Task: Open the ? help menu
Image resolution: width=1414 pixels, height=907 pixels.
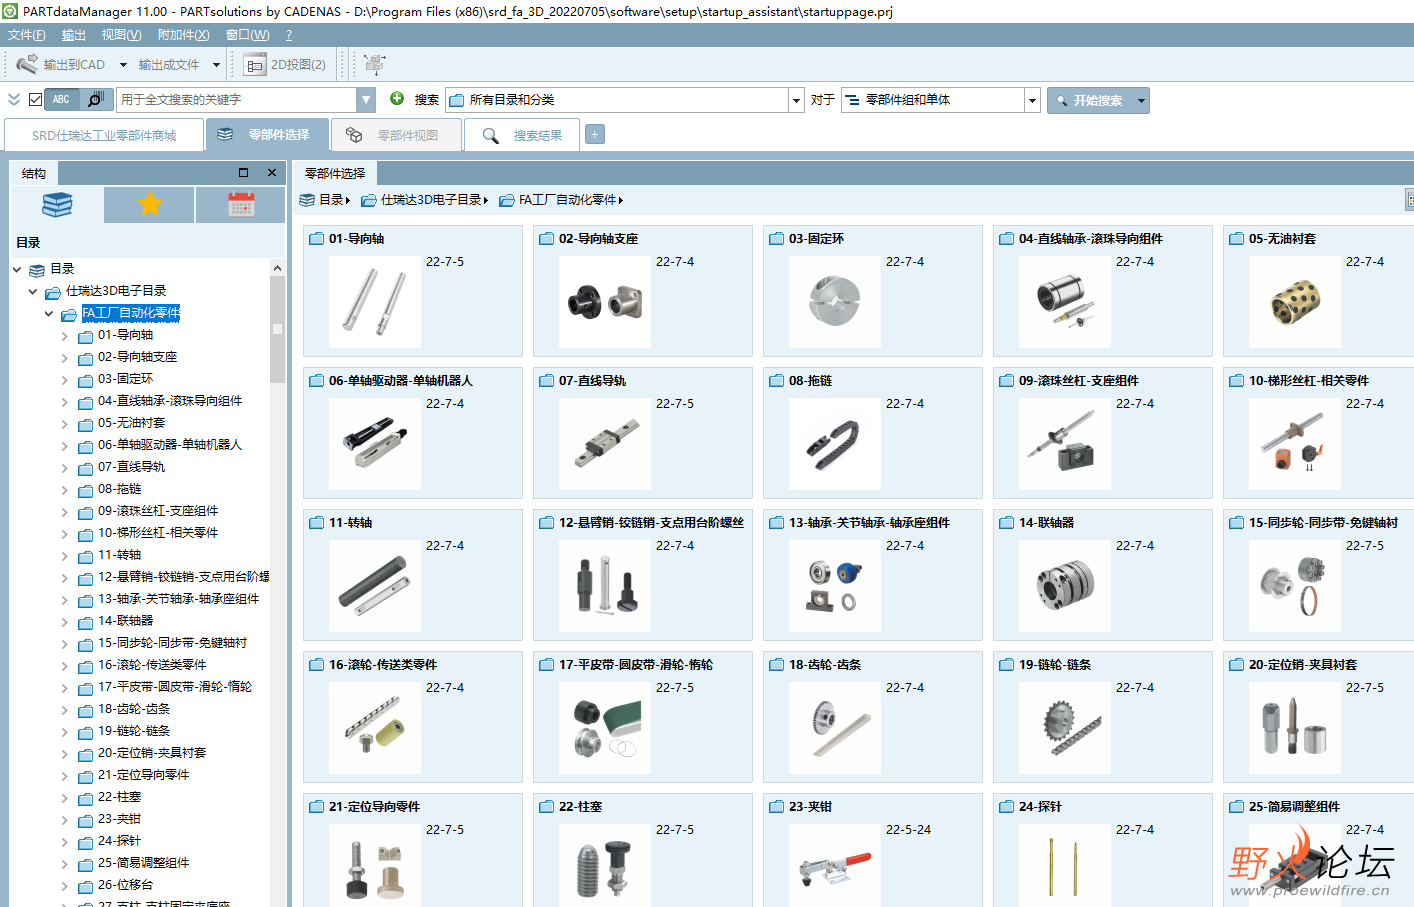Action: [289, 35]
